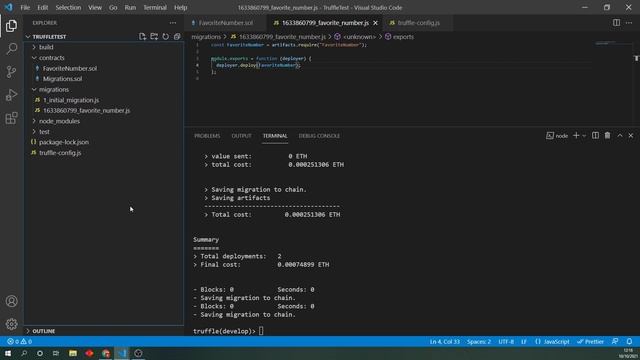
Task: Click New Folder icon in Explorer
Action: (x=154, y=37)
